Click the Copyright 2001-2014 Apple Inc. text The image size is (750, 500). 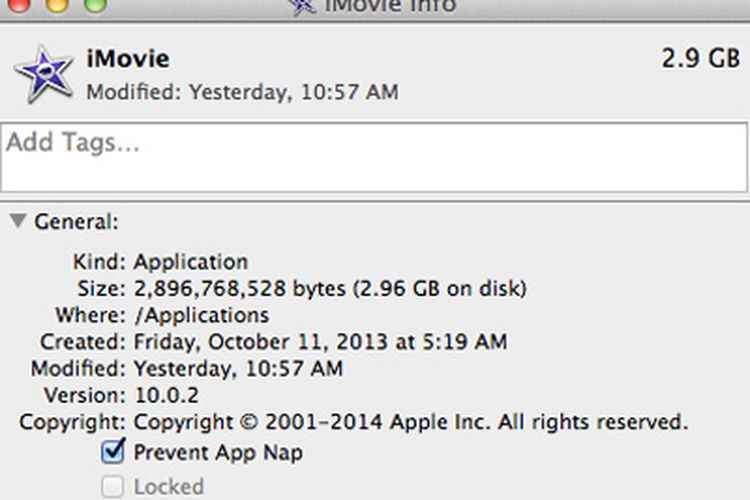pyautogui.click(x=410, y=422)
